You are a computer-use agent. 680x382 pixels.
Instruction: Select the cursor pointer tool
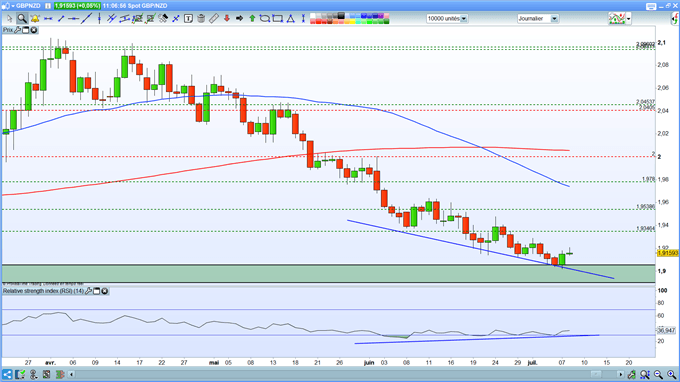(x=9, y=19)
